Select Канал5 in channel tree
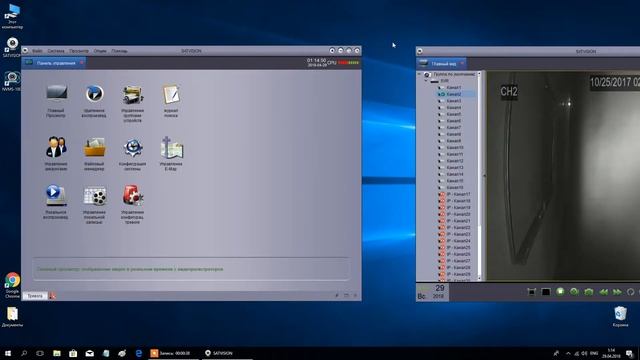Screen dimensions: 640x360 click(x=454, y=114)
